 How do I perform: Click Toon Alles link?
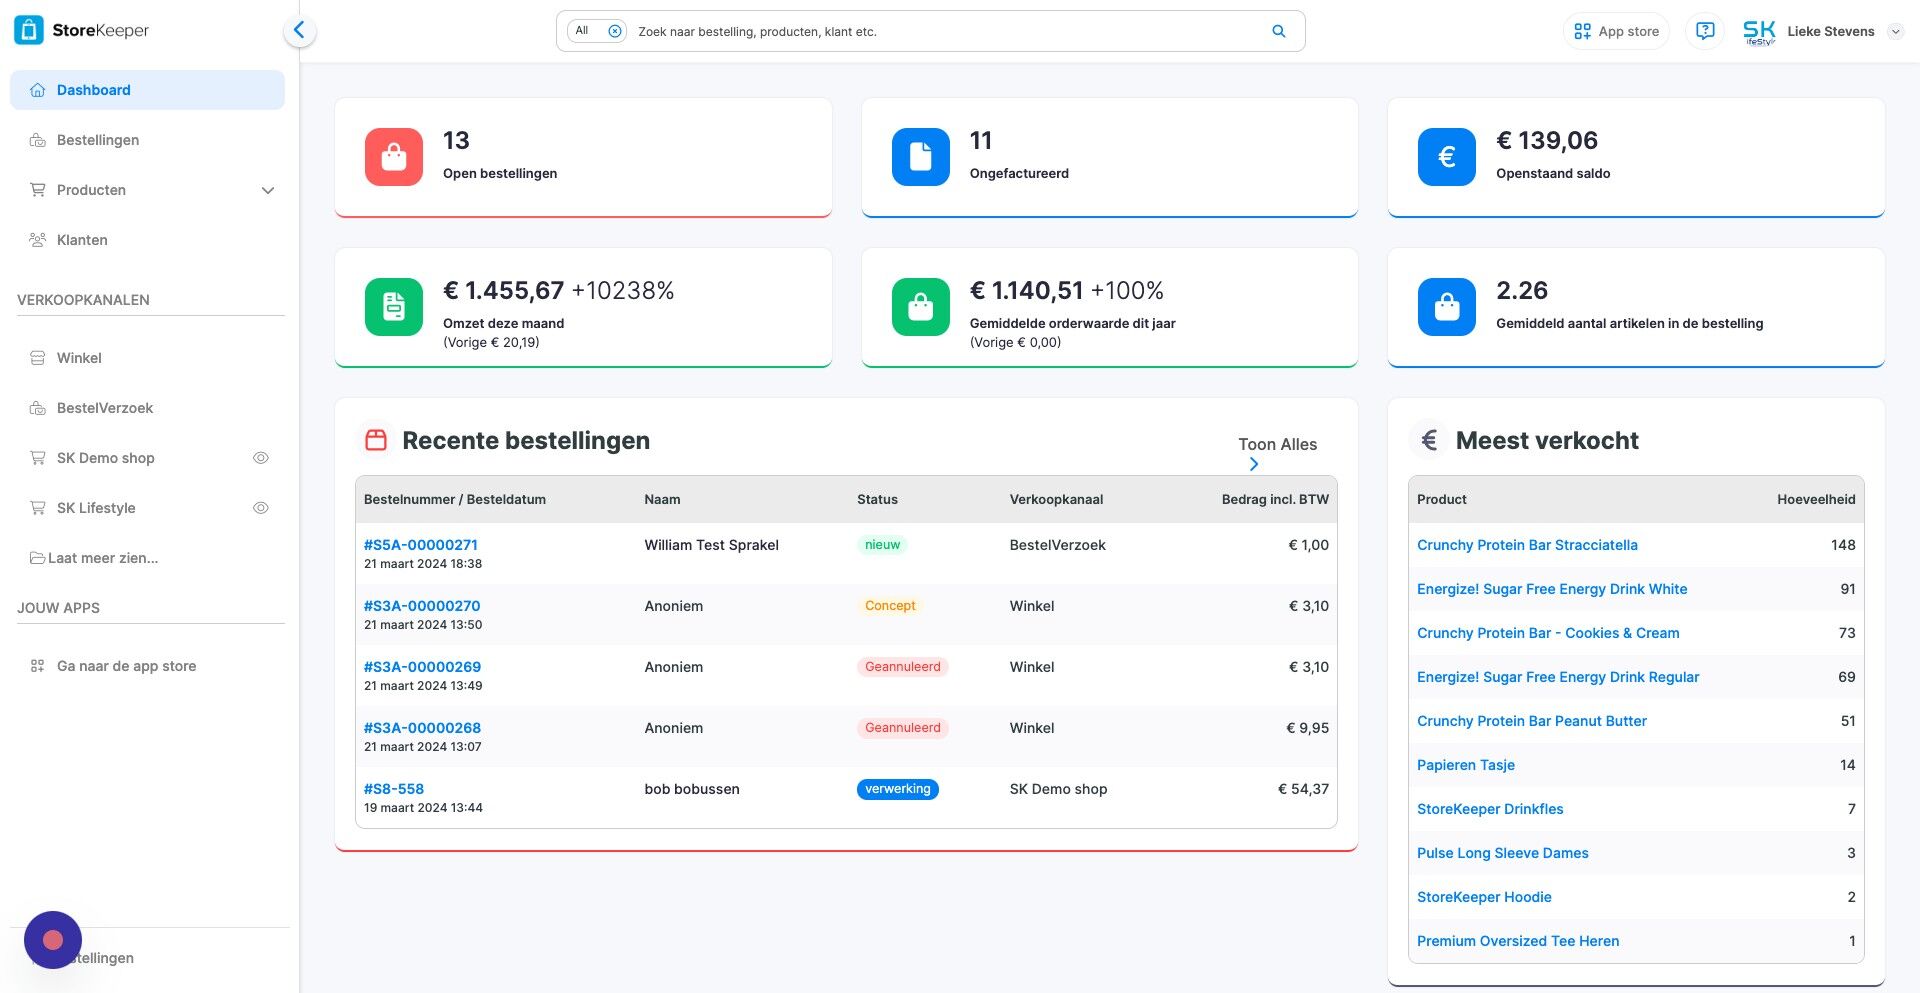[1277, 444]
